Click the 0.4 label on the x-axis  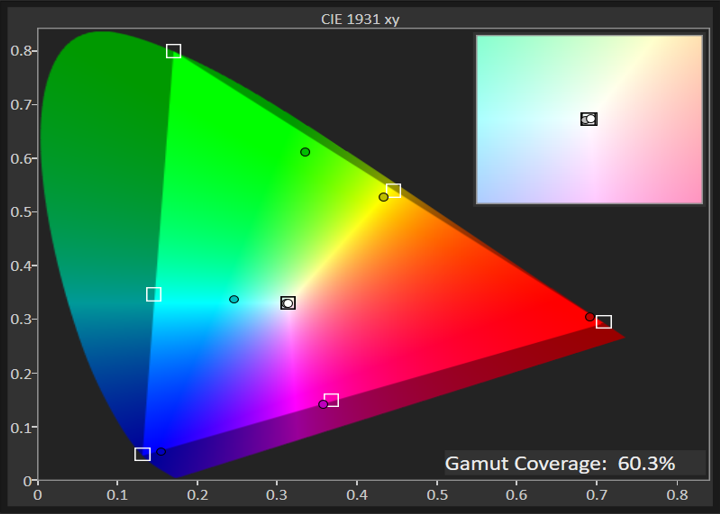click(358, 493)
